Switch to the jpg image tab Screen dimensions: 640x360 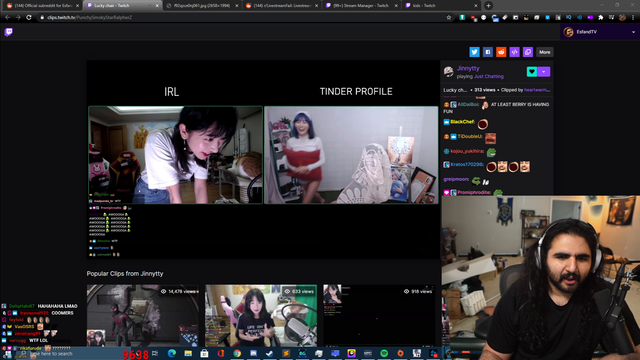(202, 6)
